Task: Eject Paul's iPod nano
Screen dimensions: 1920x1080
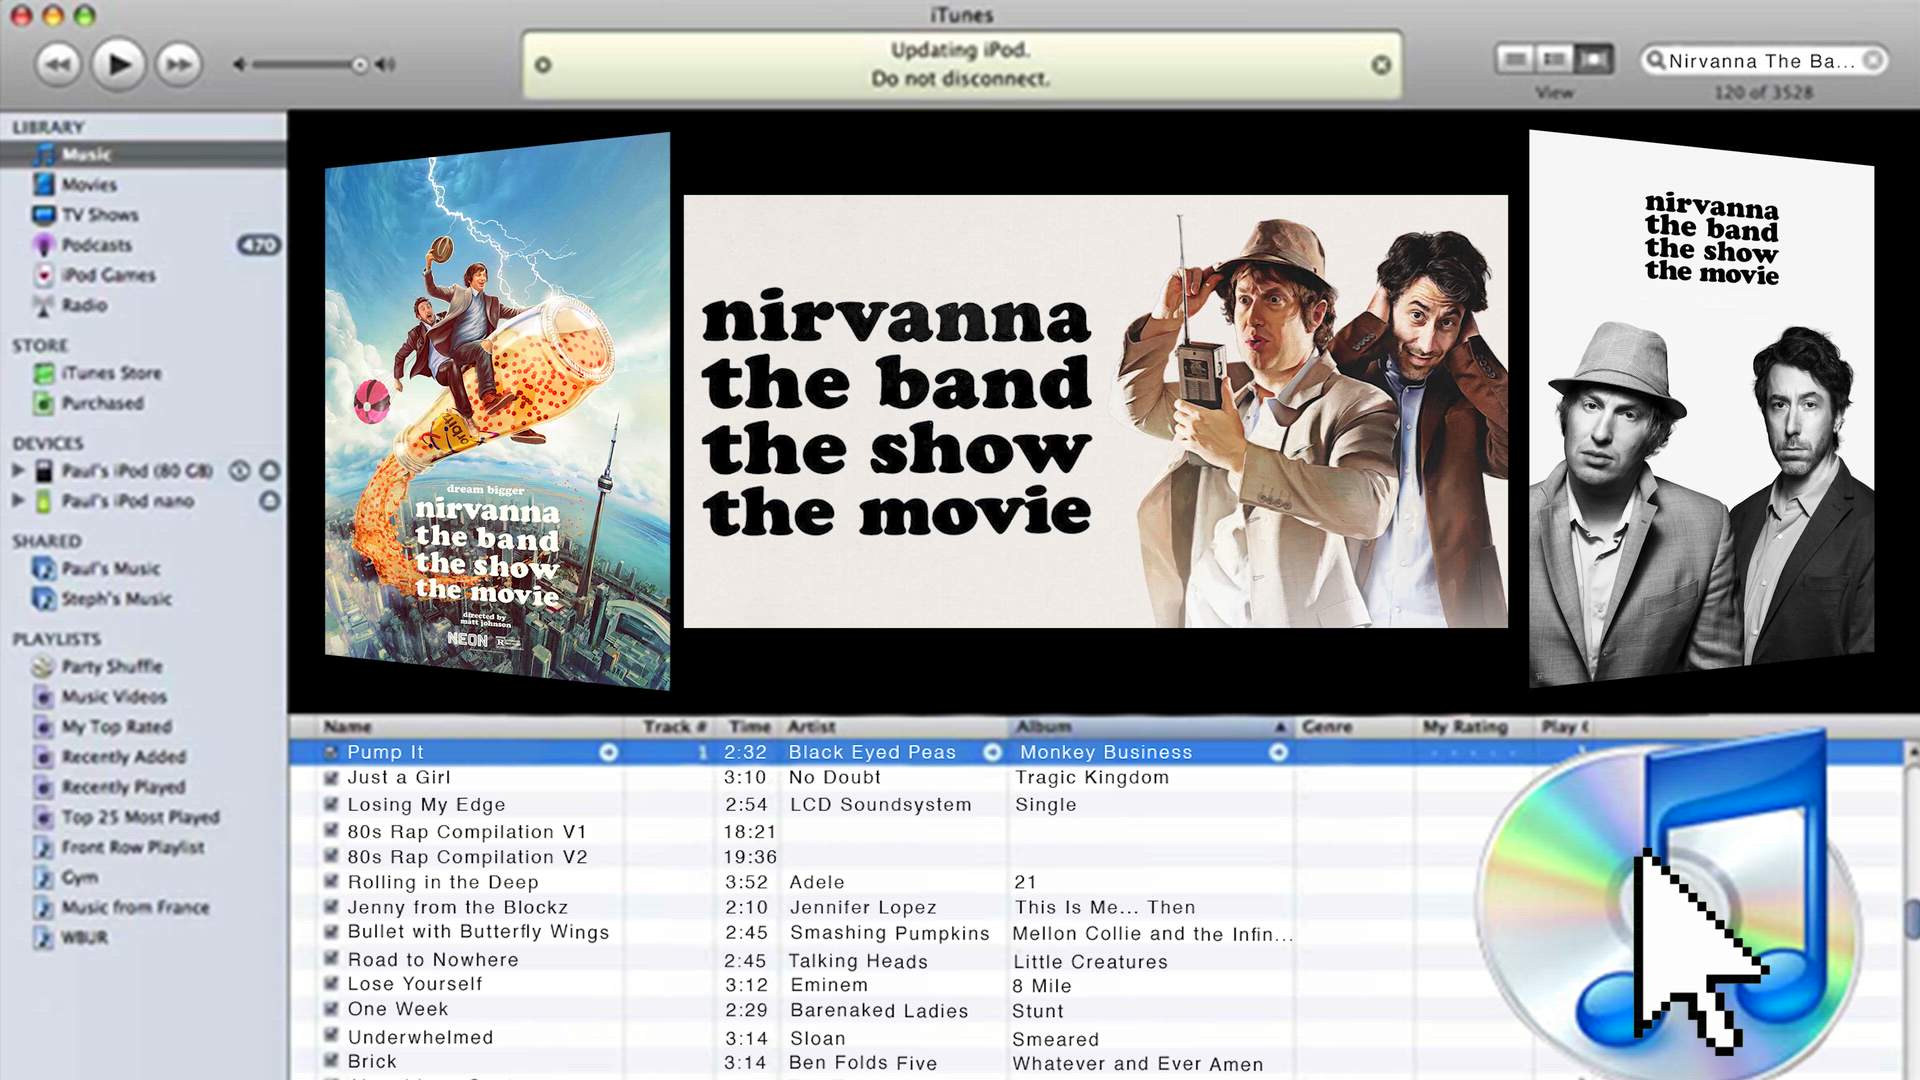Action: (270, 500)
